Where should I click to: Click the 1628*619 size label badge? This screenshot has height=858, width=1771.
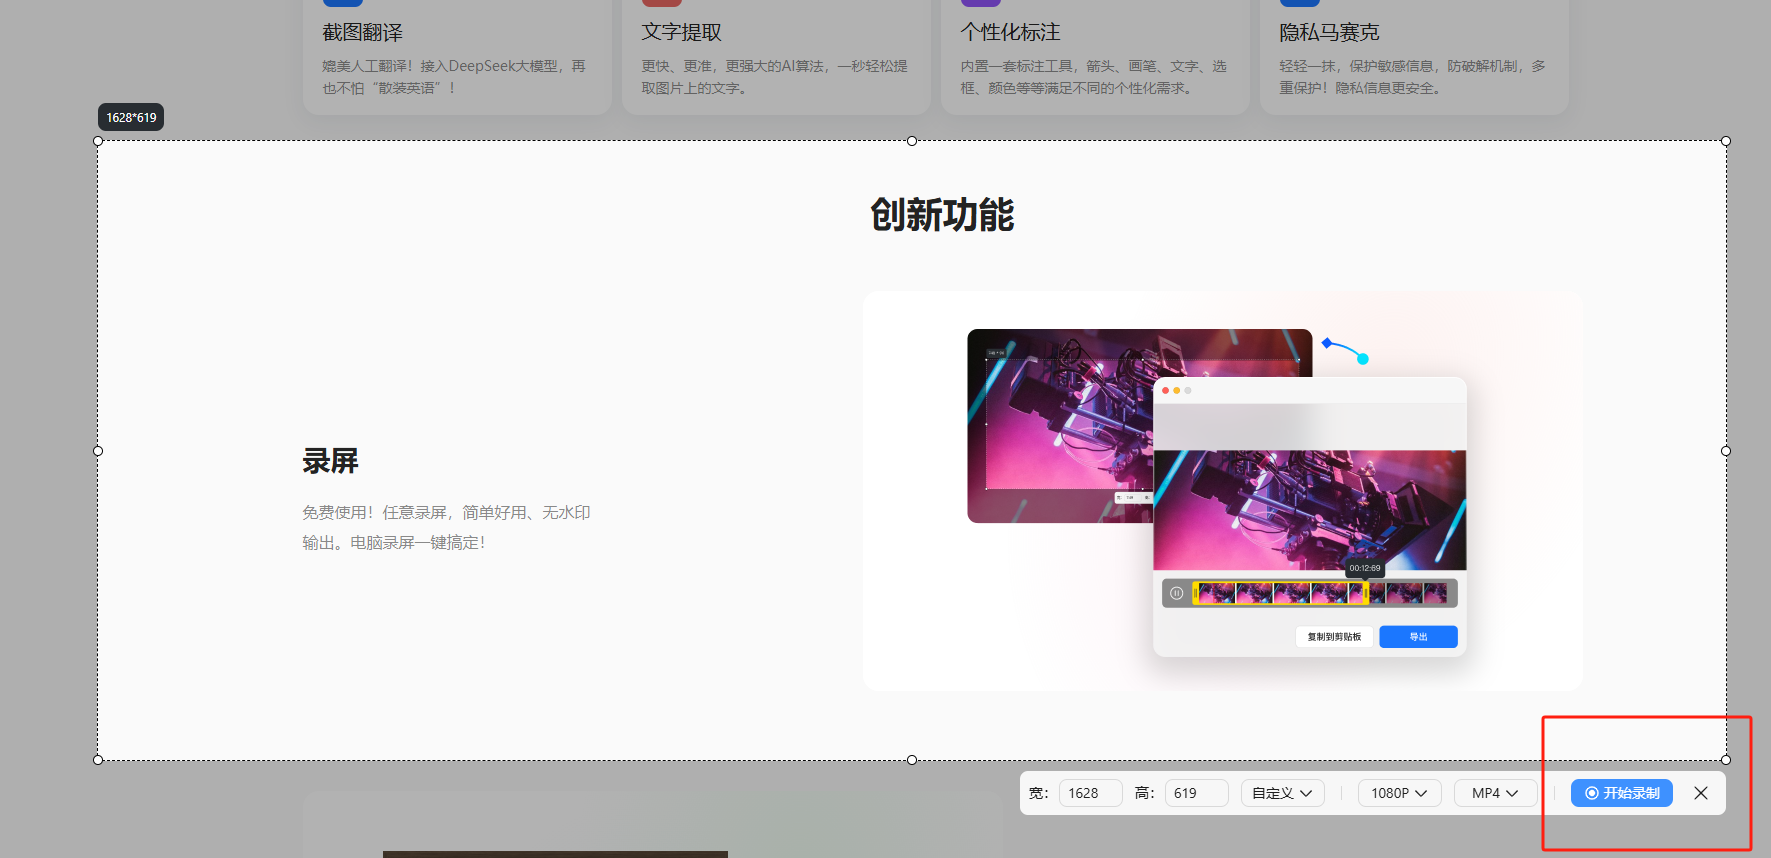pyautogui.click(x=131, y=117)
